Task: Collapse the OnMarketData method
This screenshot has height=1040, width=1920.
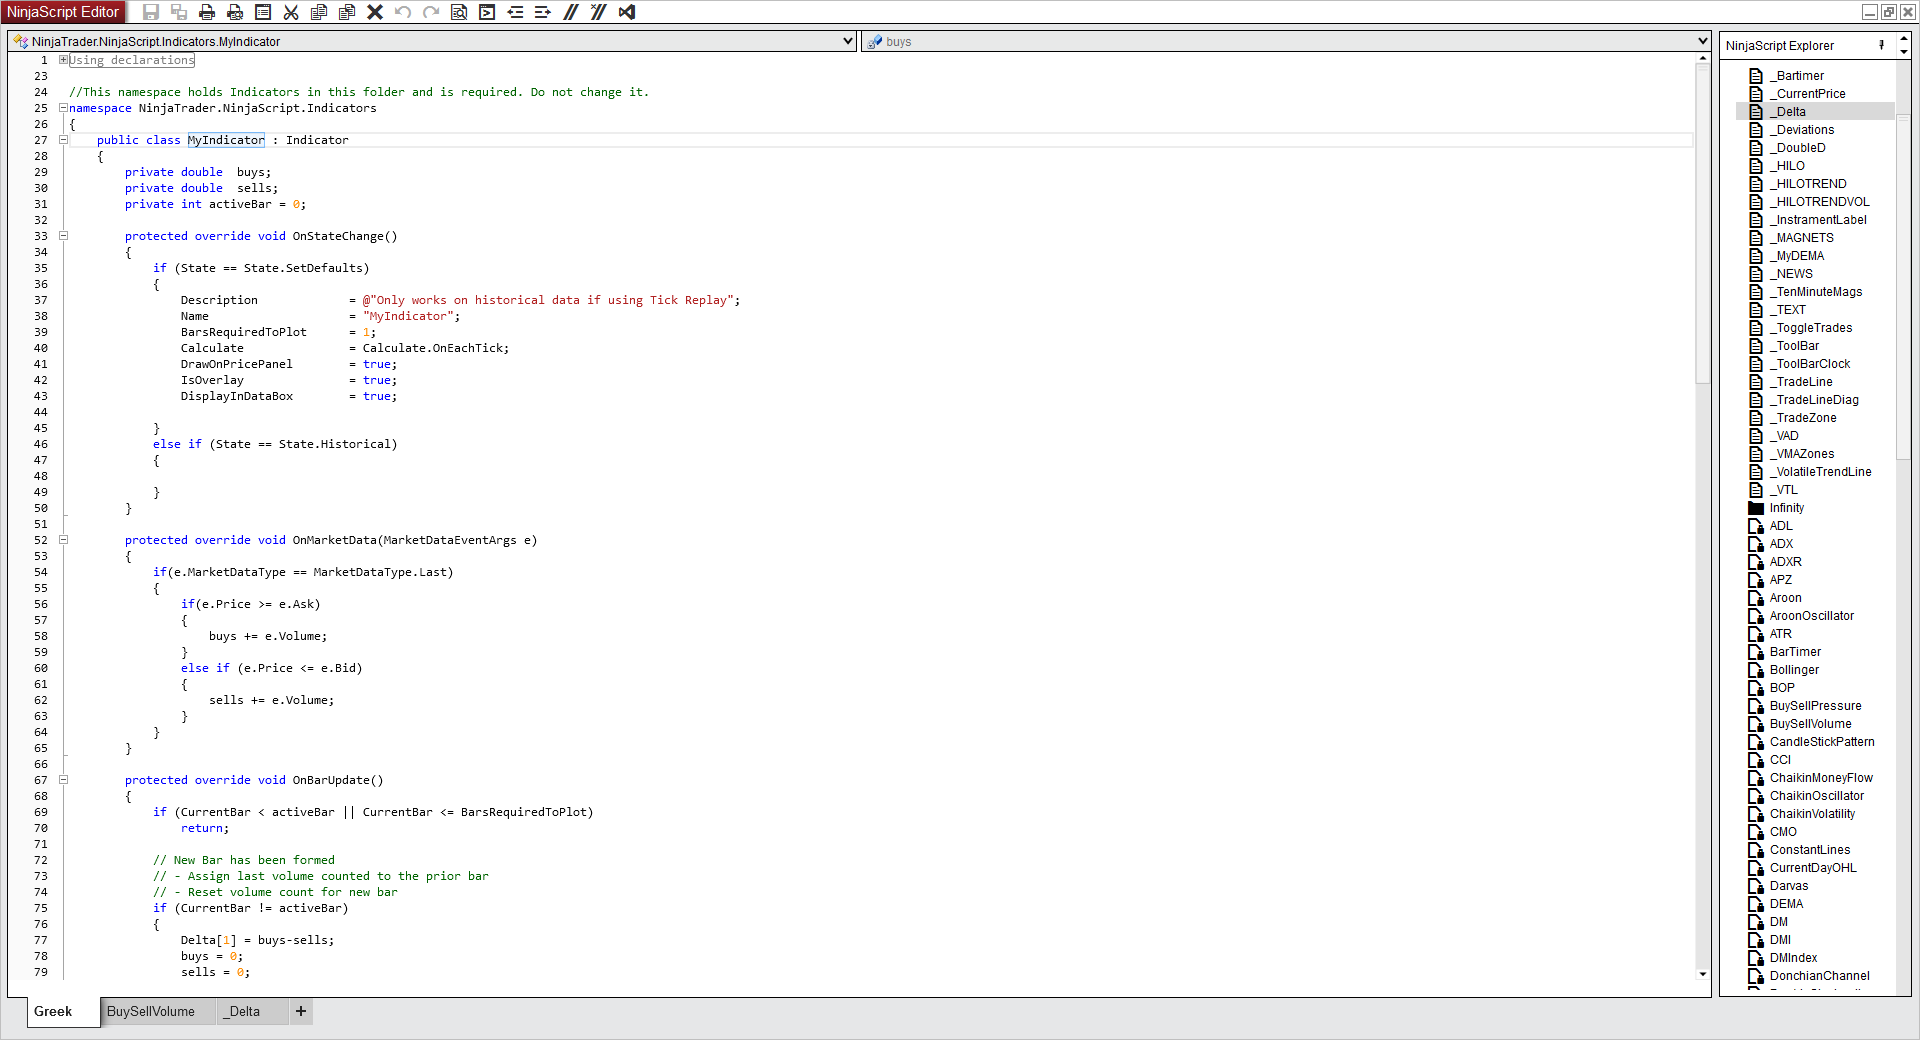Action: point(63,540)
